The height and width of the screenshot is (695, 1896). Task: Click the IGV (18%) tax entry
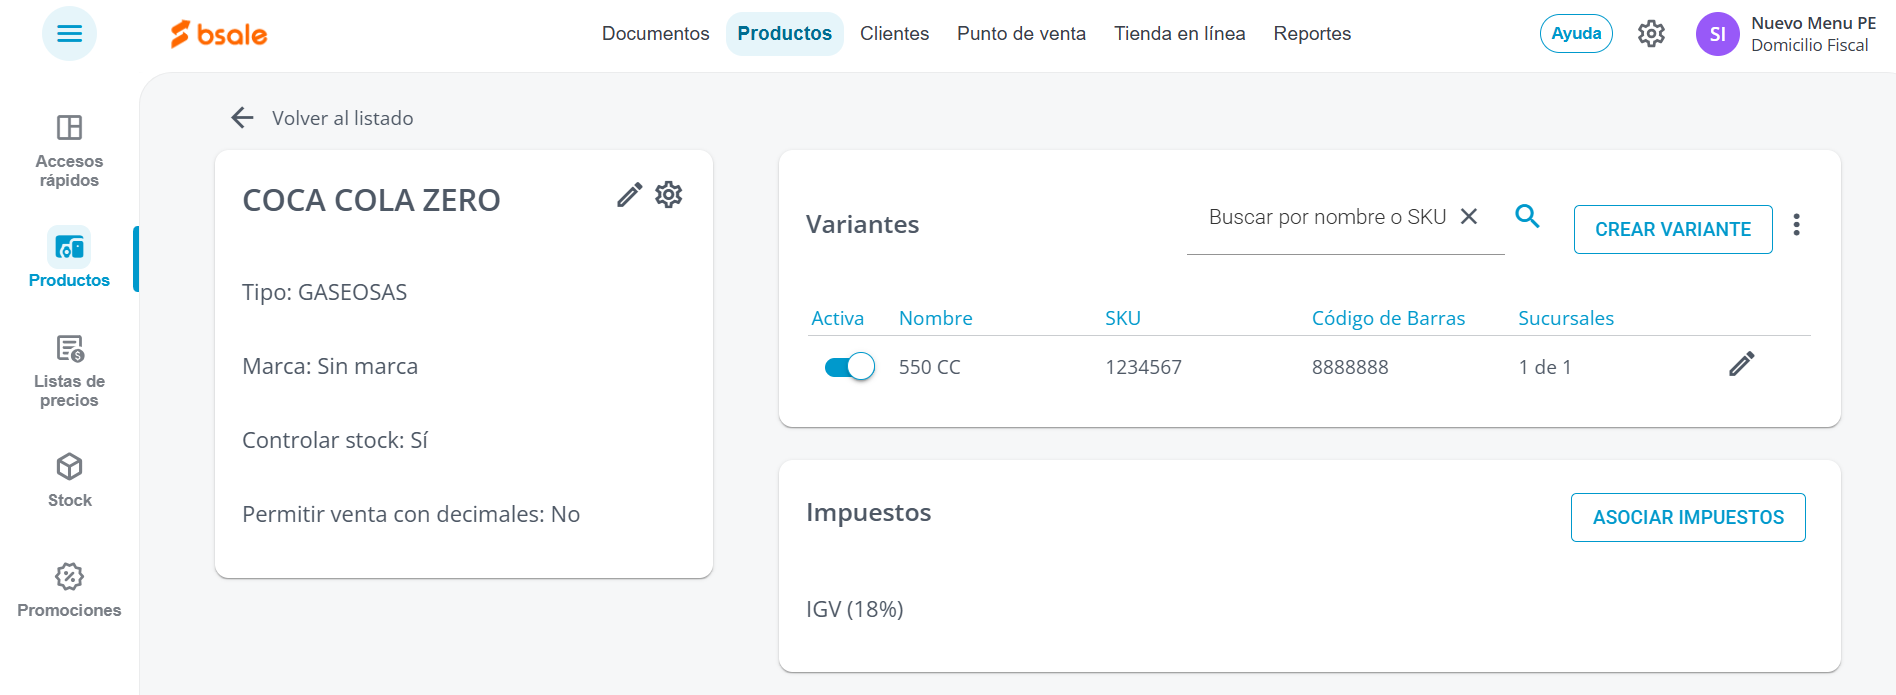click(x=855, y=609)
